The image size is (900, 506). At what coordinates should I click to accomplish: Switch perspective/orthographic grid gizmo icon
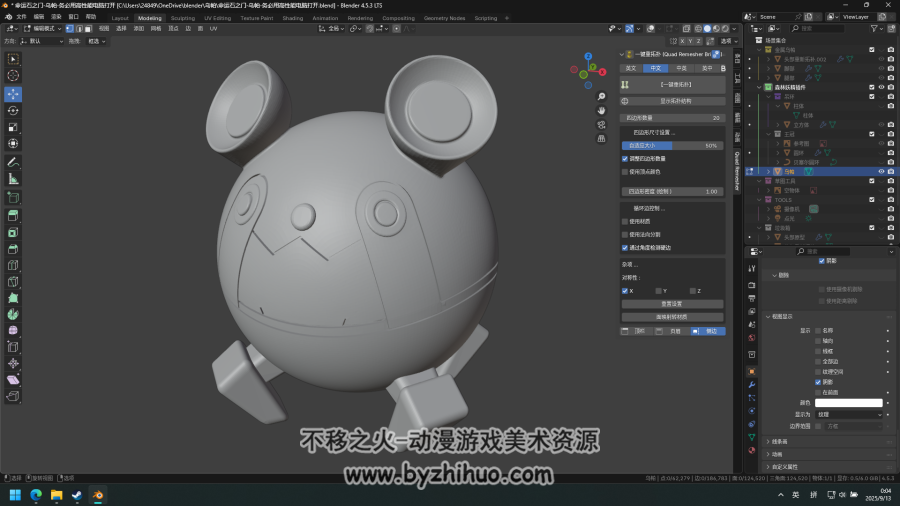pyautogui.click(x=601, y=138)
